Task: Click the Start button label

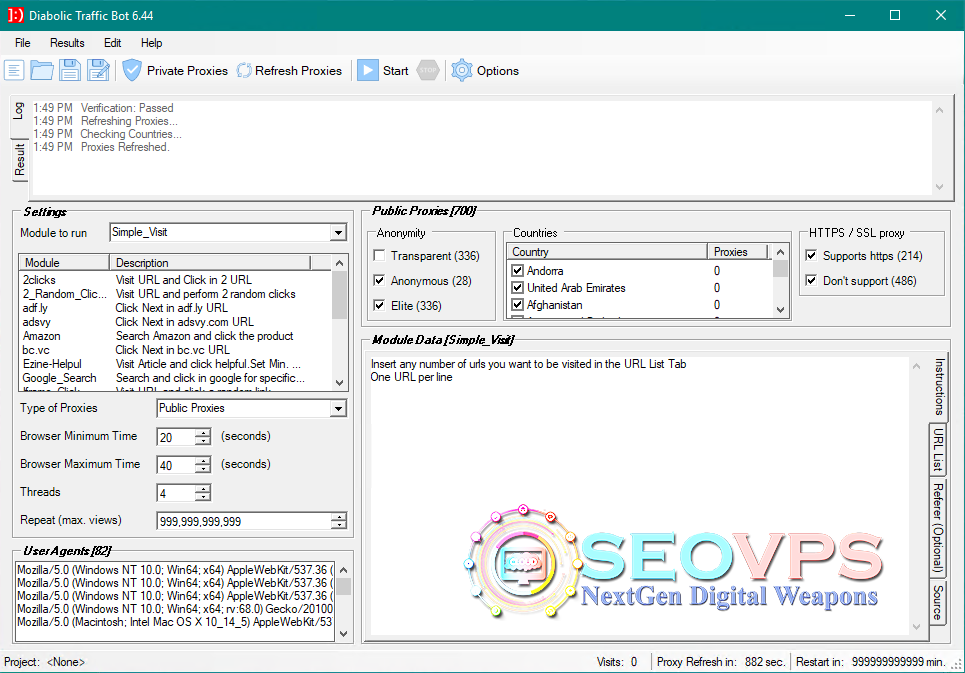Action: (x=395, y=71)
